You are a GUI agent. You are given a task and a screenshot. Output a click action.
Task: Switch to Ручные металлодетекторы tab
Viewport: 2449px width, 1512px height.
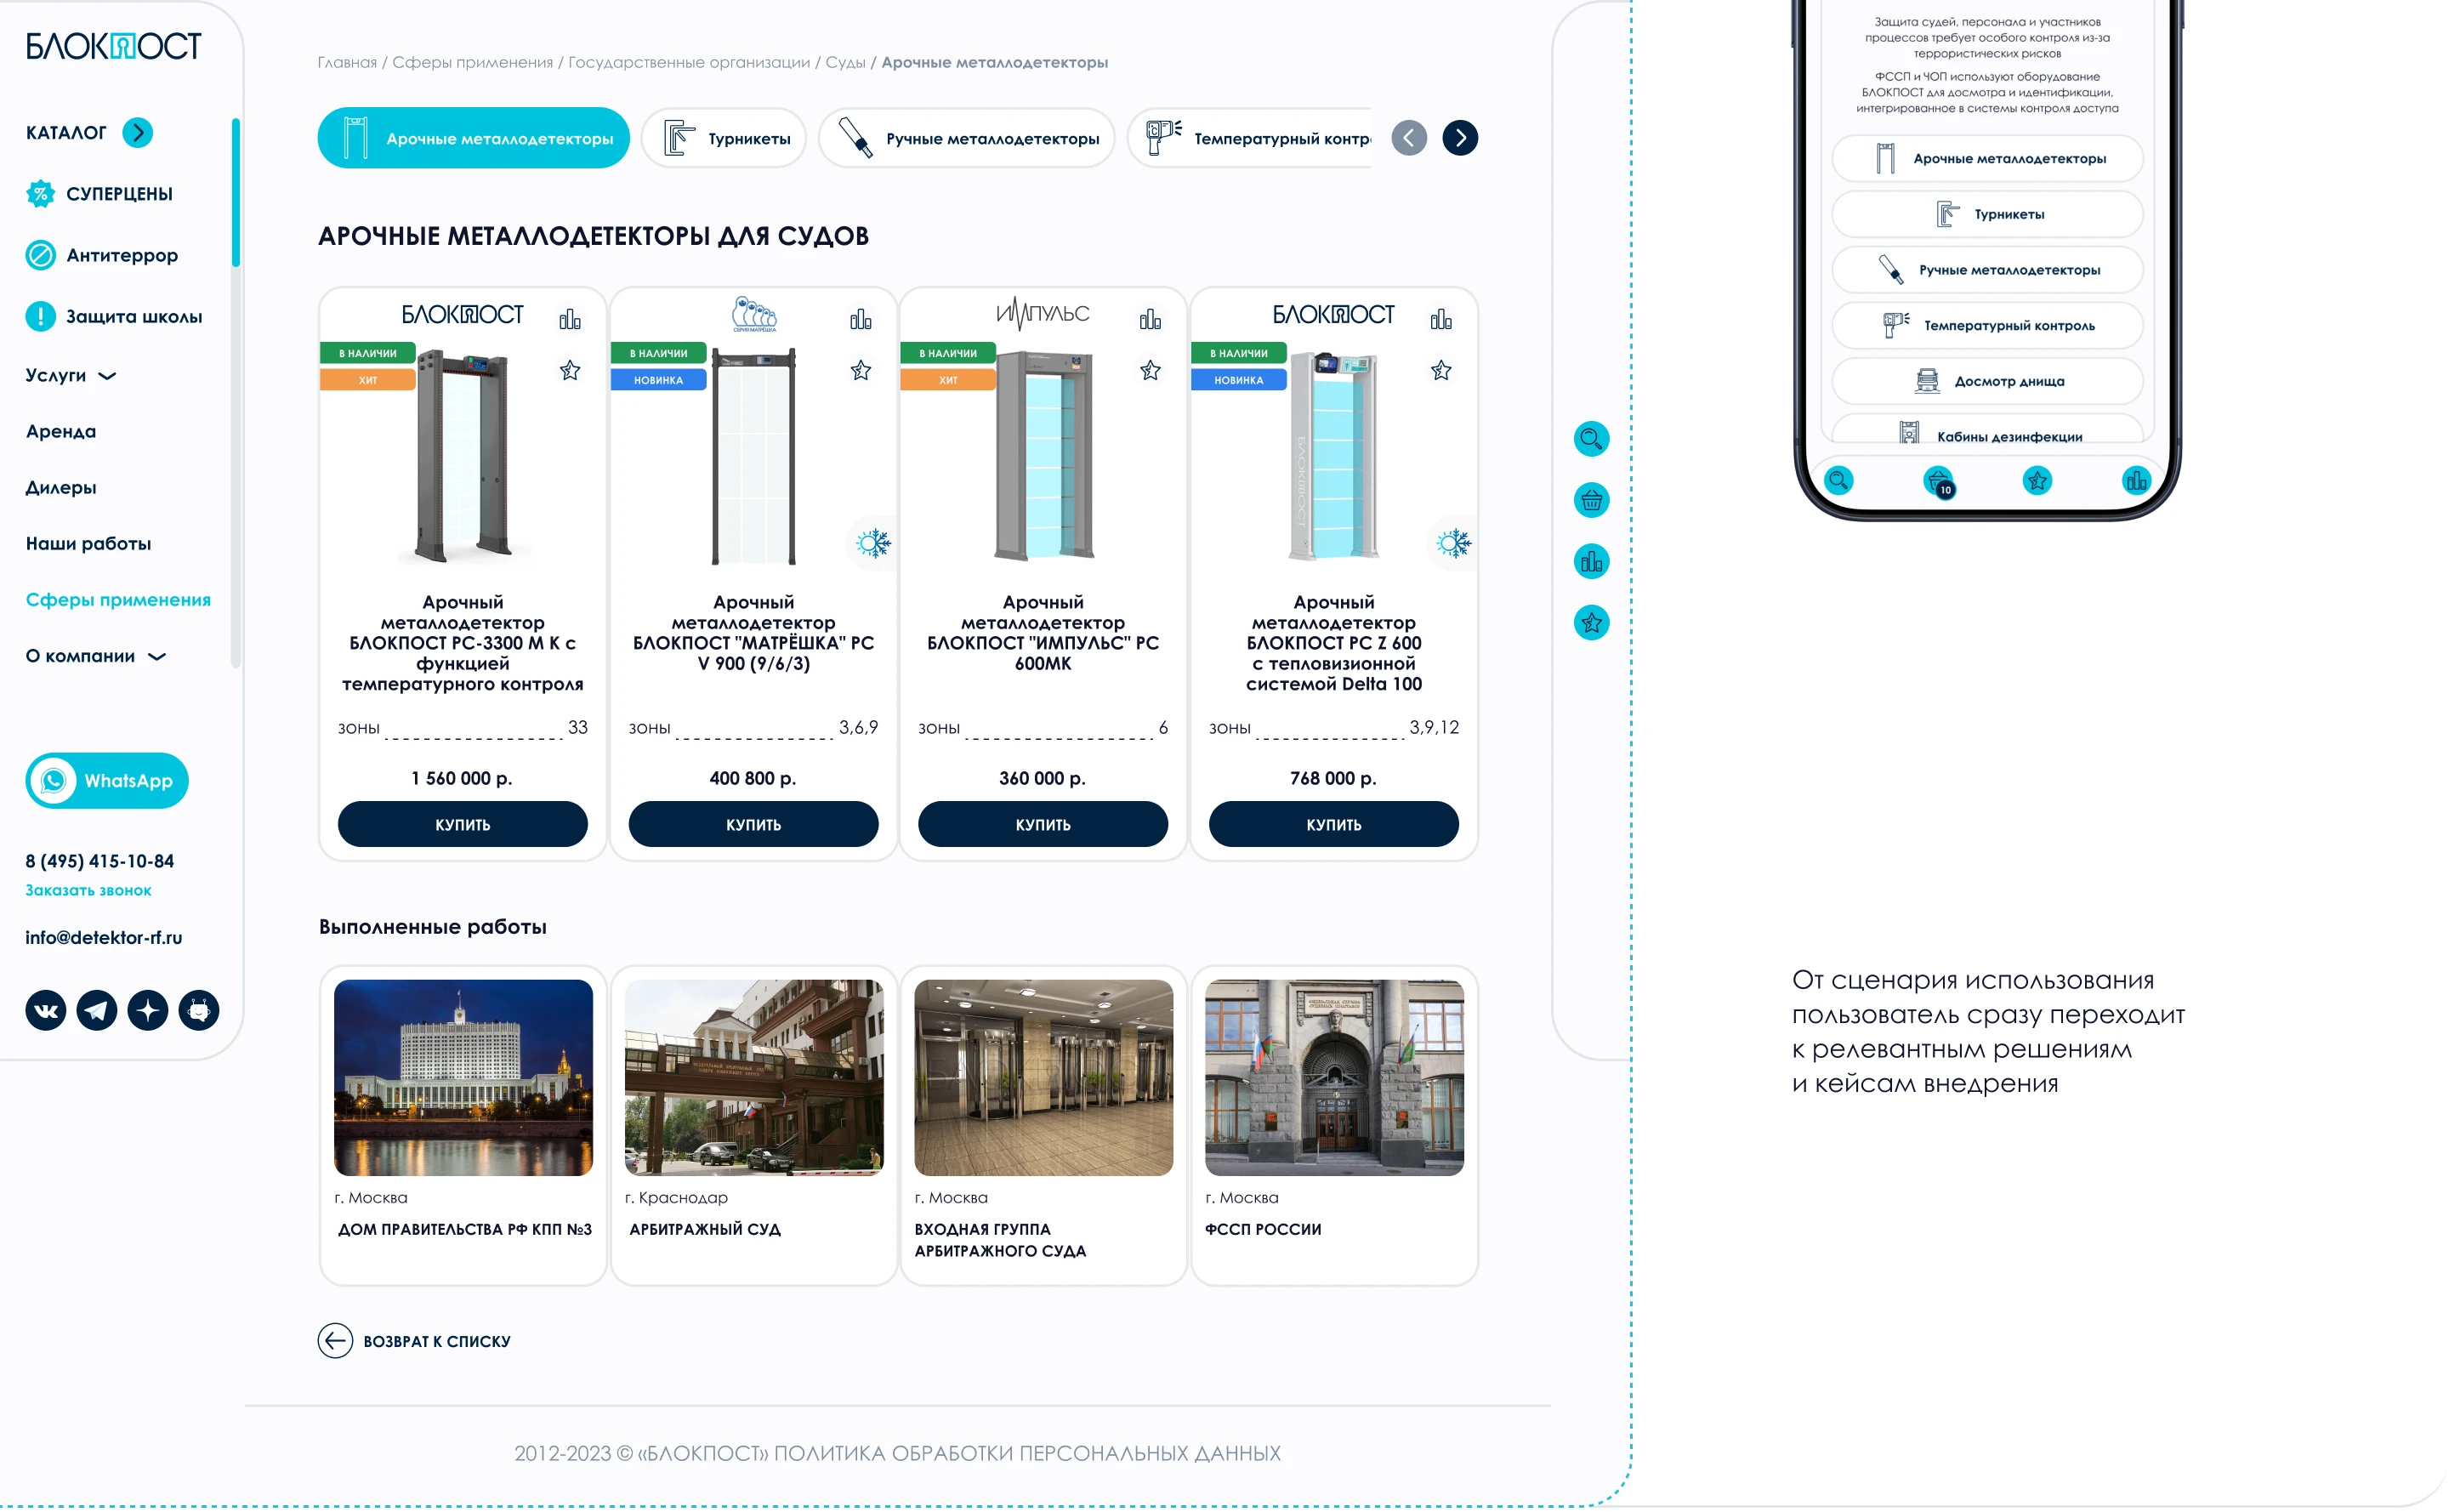pyautogui.click(x=967, y=138)
